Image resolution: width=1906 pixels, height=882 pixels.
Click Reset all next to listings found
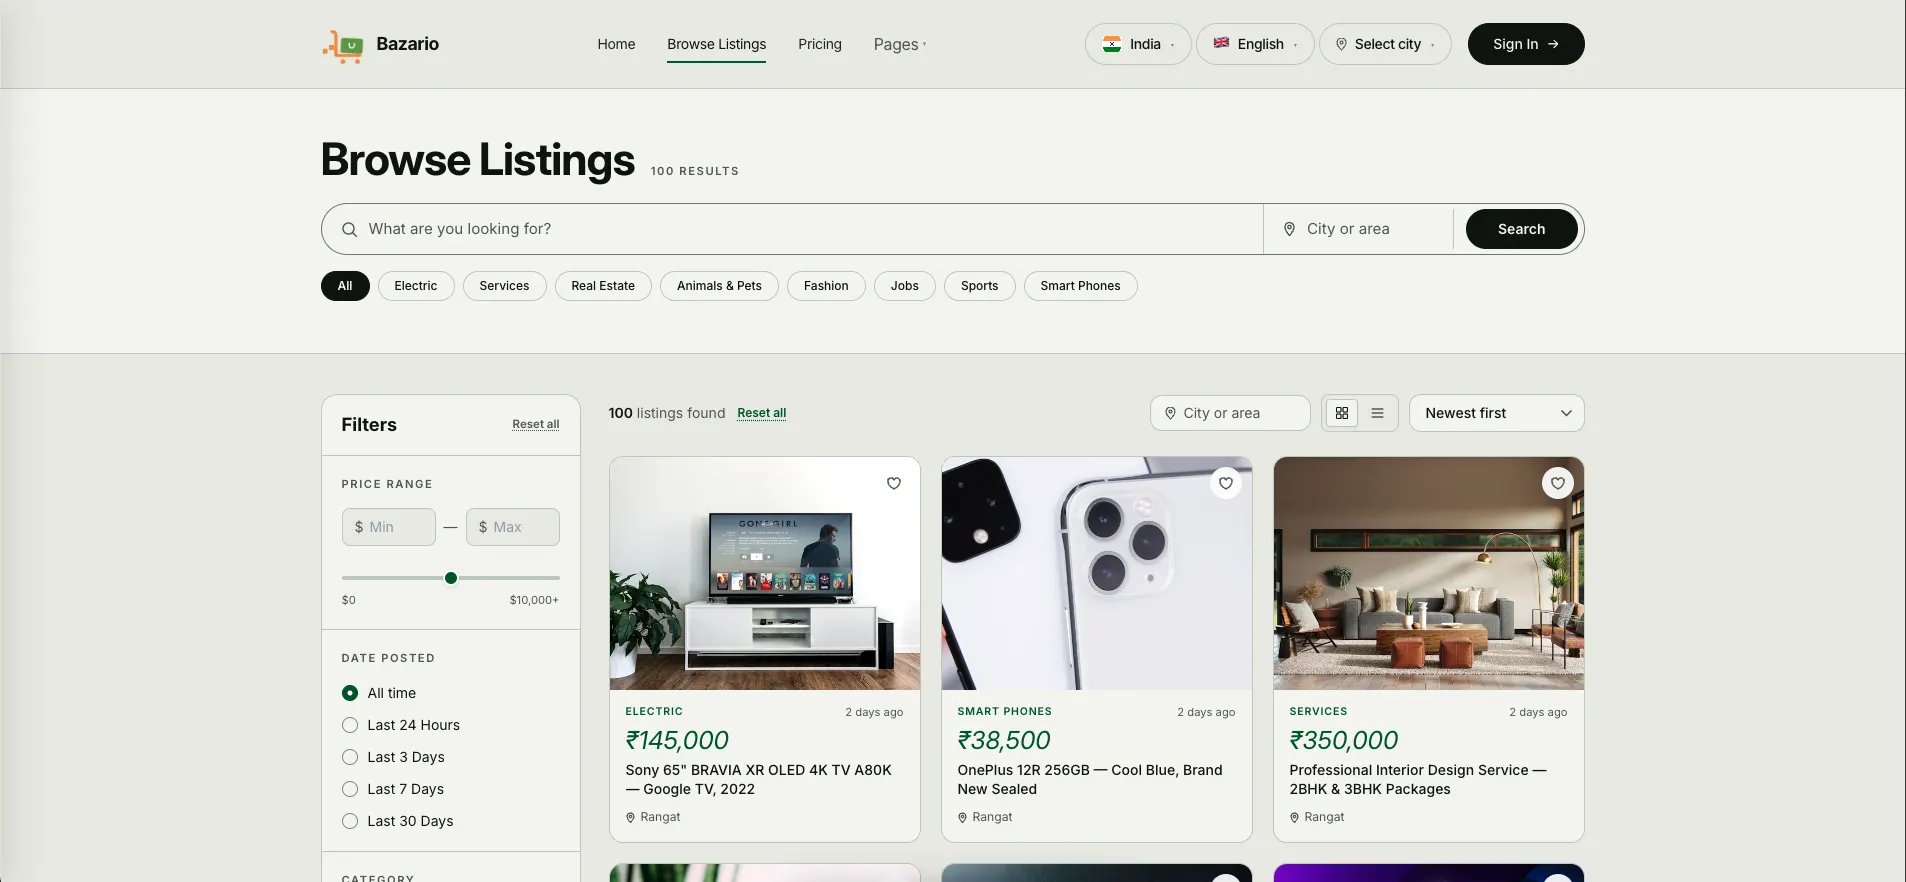(762, 413)
